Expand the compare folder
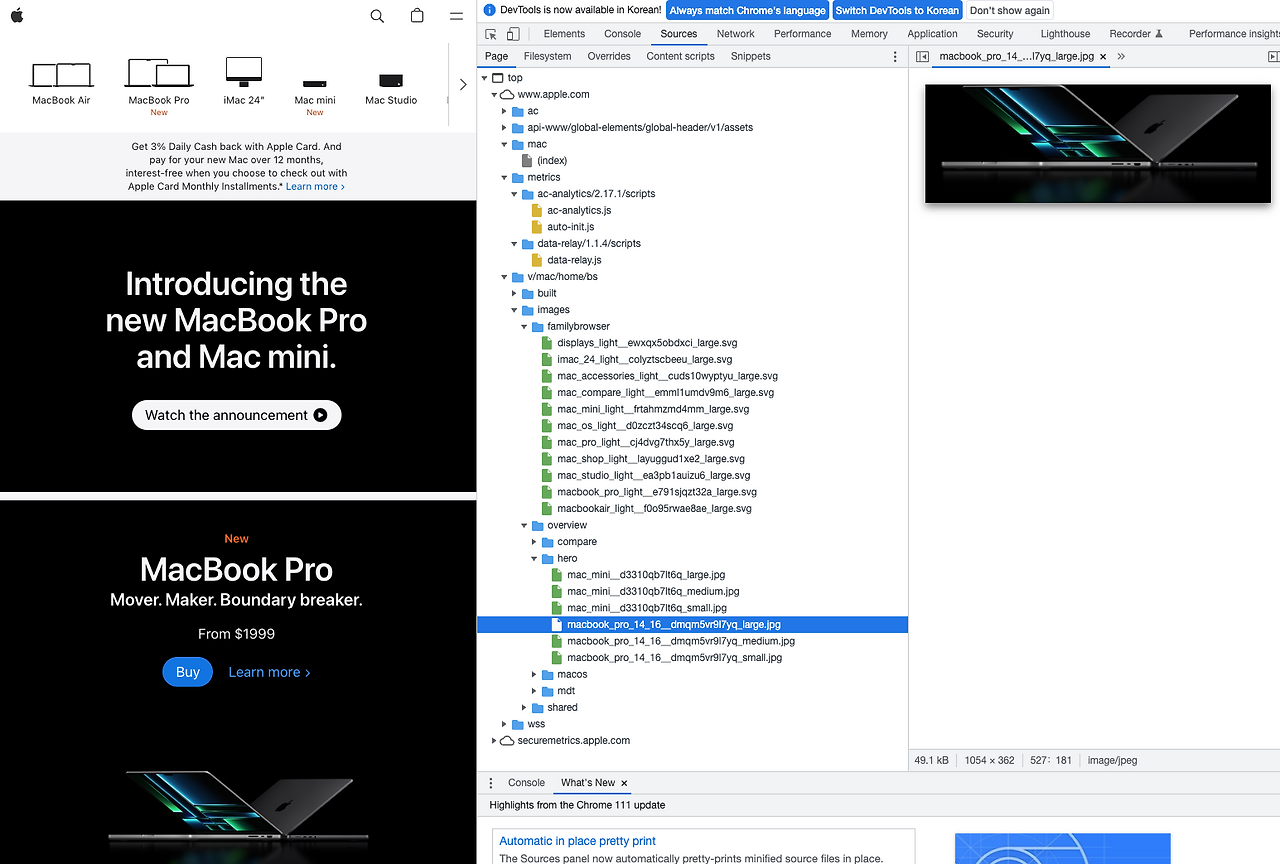 coord(534,542)
